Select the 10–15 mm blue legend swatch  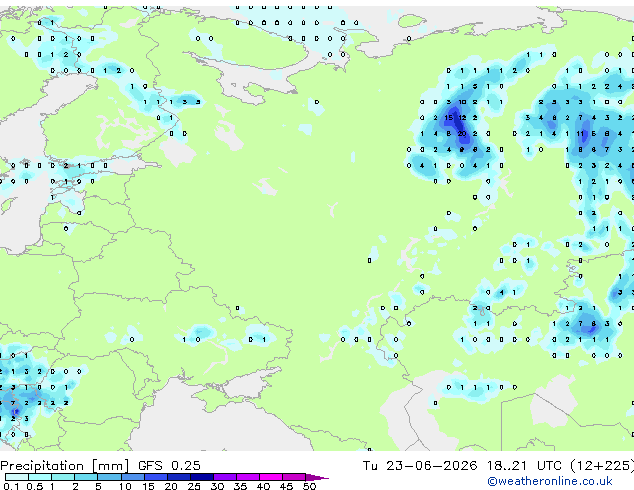(x=132, y=477)
